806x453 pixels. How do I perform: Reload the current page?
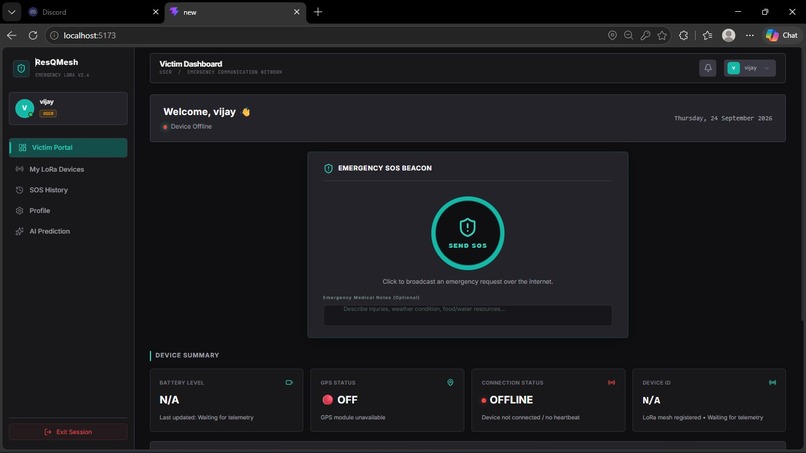(33, 35)
